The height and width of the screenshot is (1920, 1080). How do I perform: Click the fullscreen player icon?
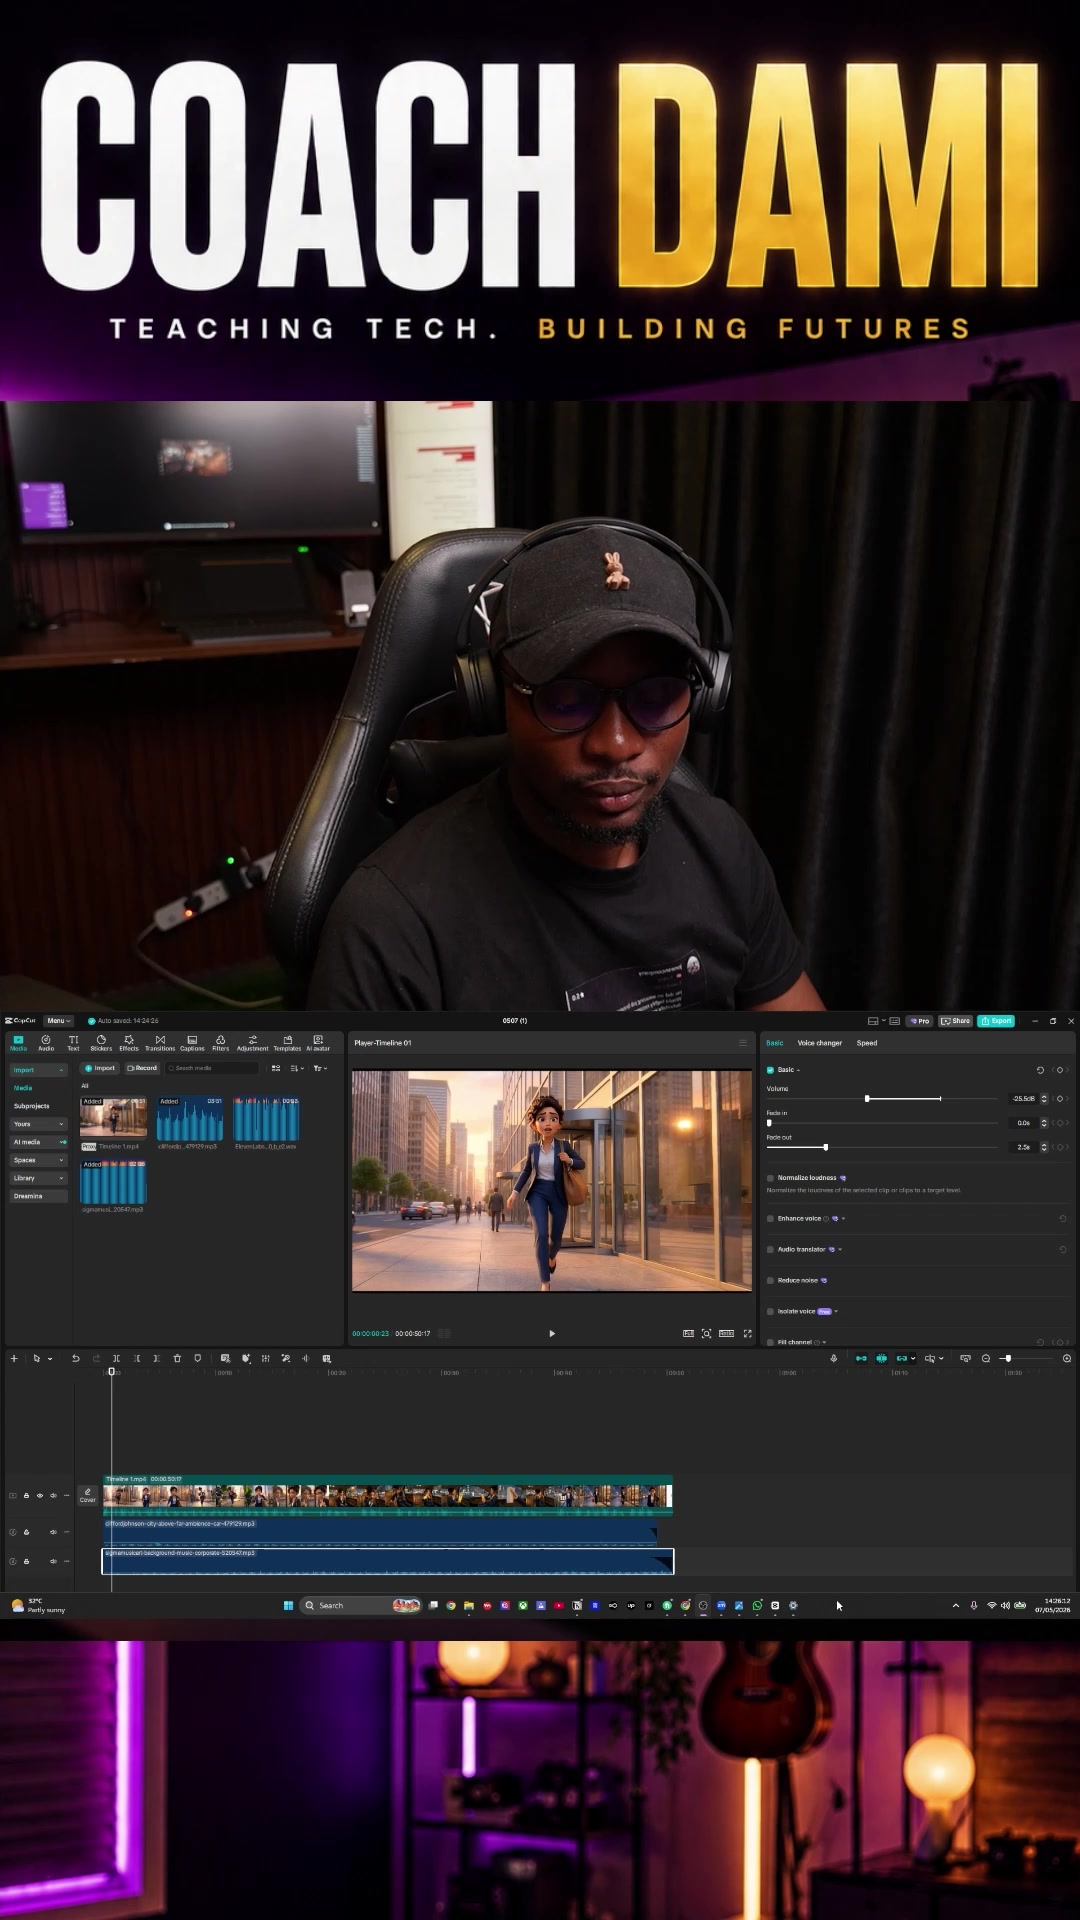tap(747, 1333)
